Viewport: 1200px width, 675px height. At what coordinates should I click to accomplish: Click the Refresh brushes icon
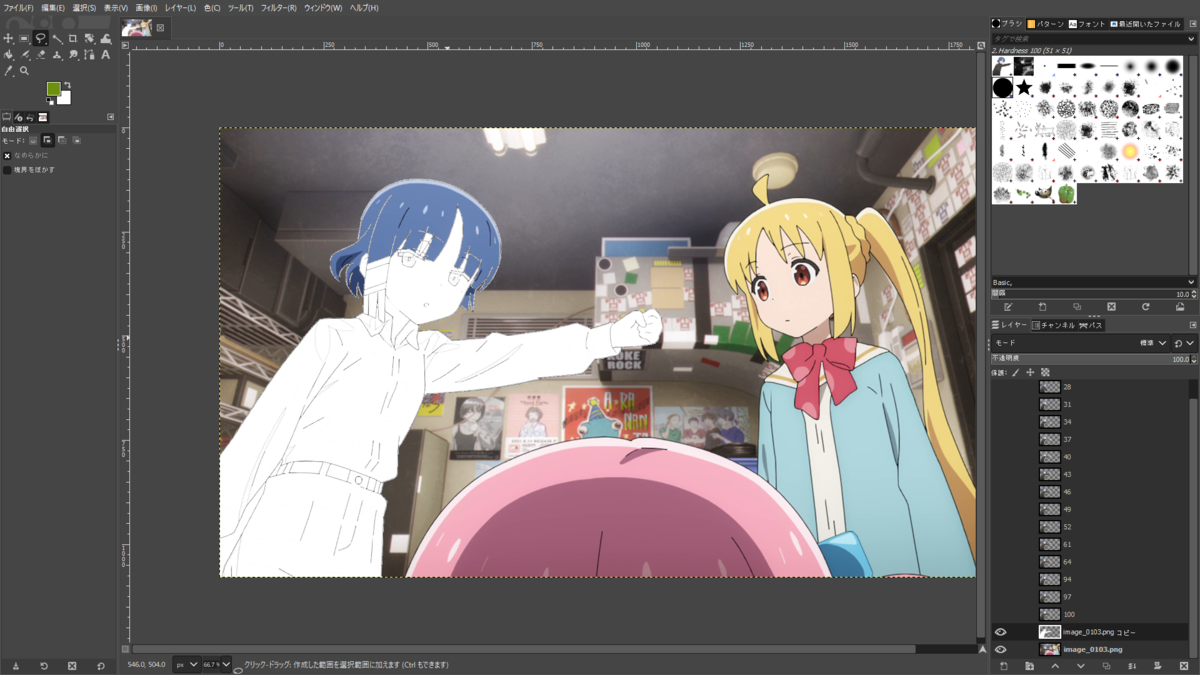coord(1145,307)
